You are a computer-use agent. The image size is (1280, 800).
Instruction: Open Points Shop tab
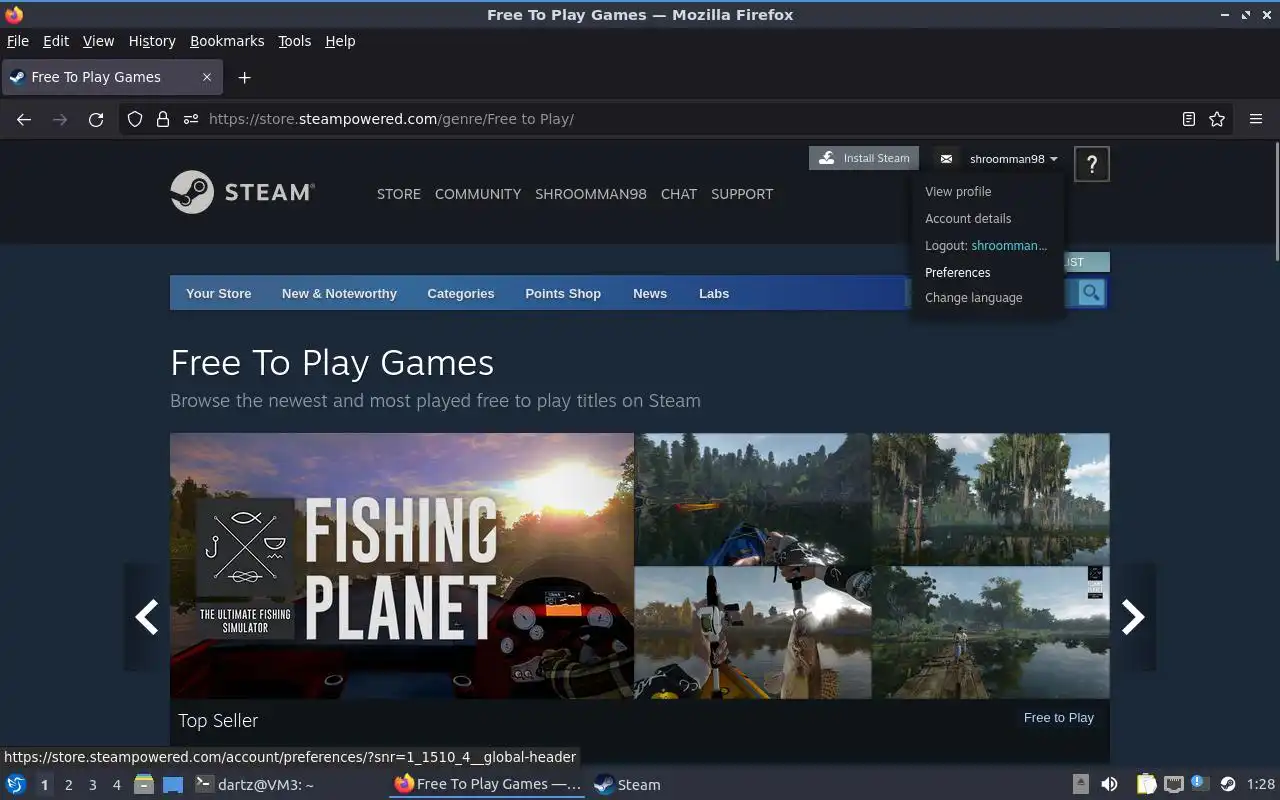coord(563,293)
